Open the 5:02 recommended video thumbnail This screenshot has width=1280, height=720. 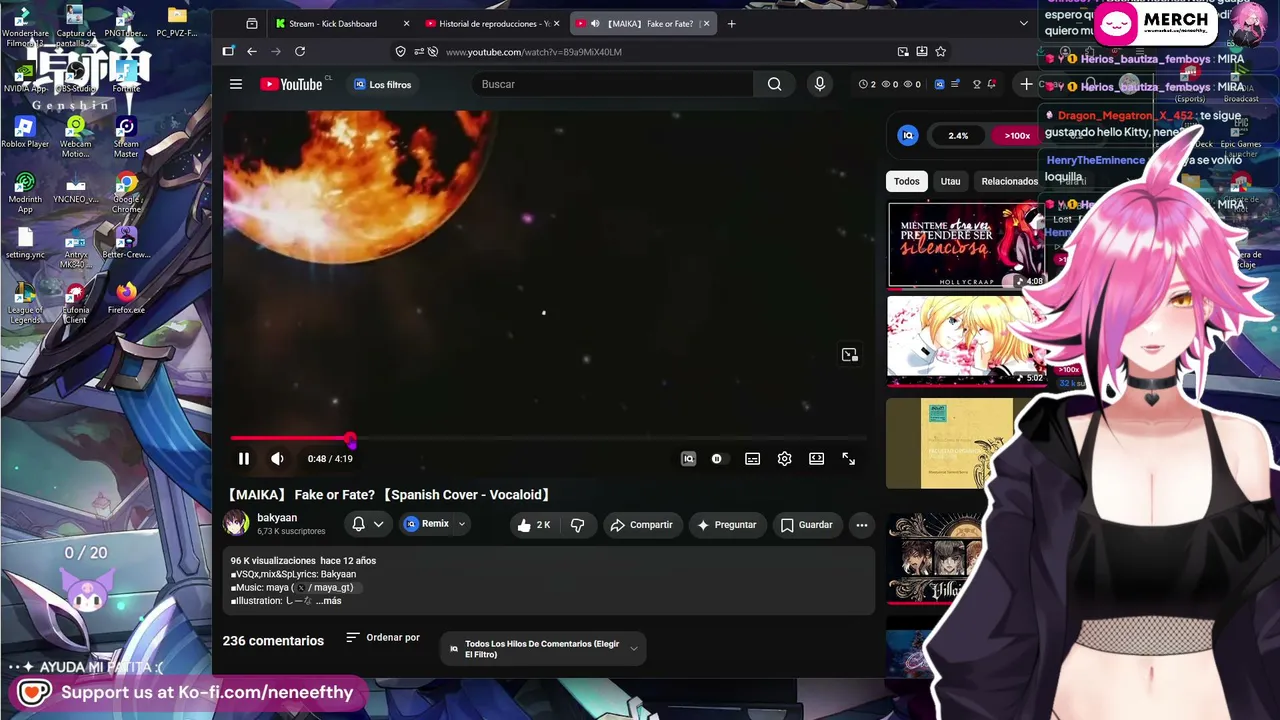966,340
